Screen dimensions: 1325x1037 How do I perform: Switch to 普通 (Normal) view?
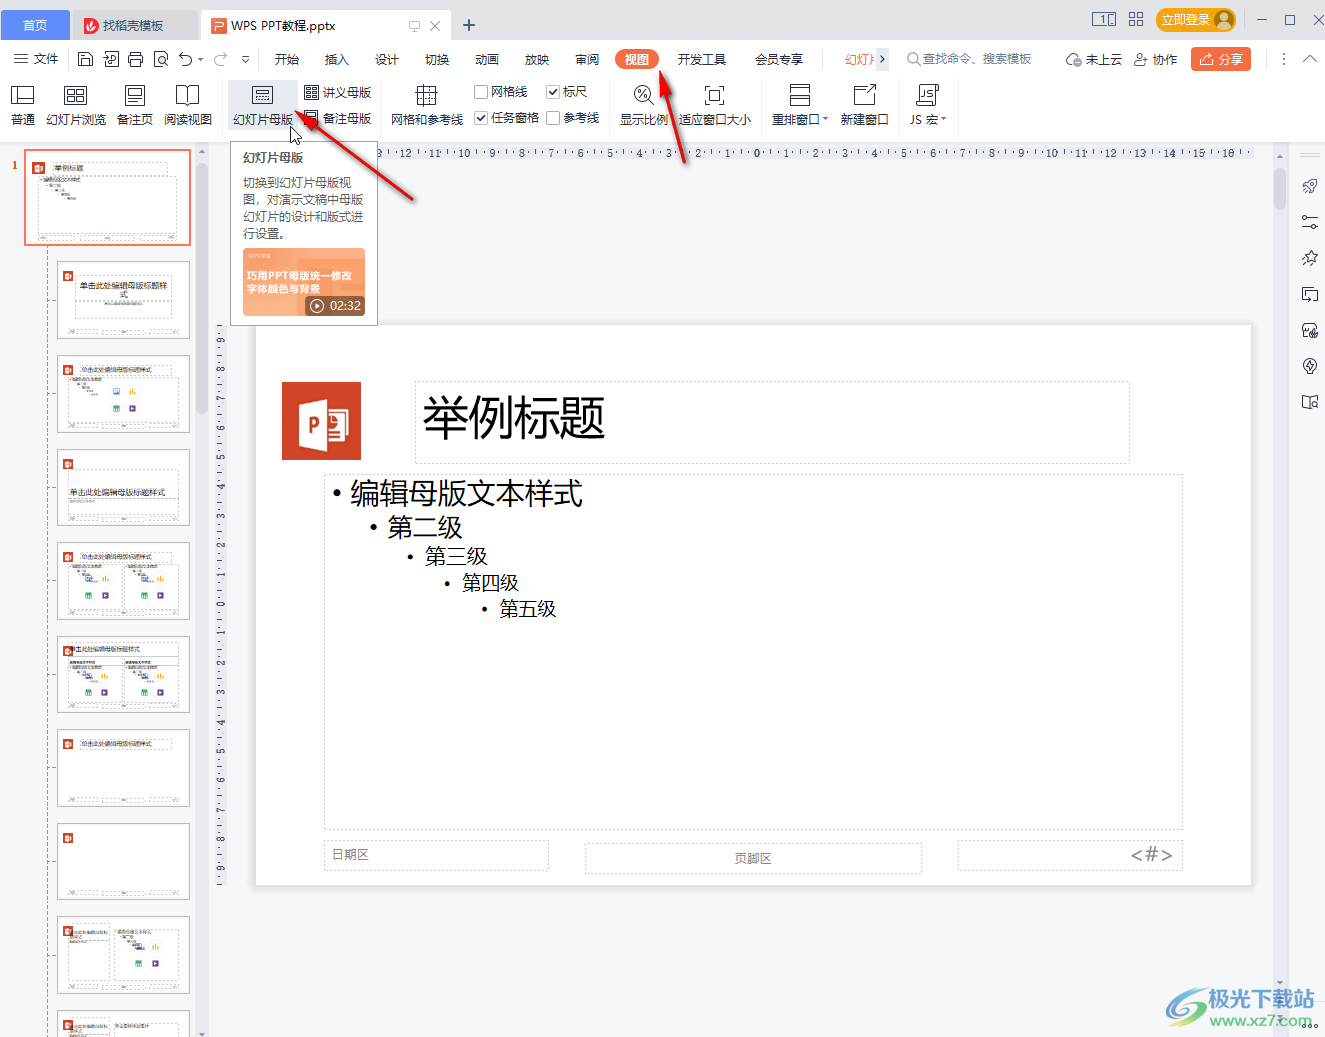click(23, 105)
